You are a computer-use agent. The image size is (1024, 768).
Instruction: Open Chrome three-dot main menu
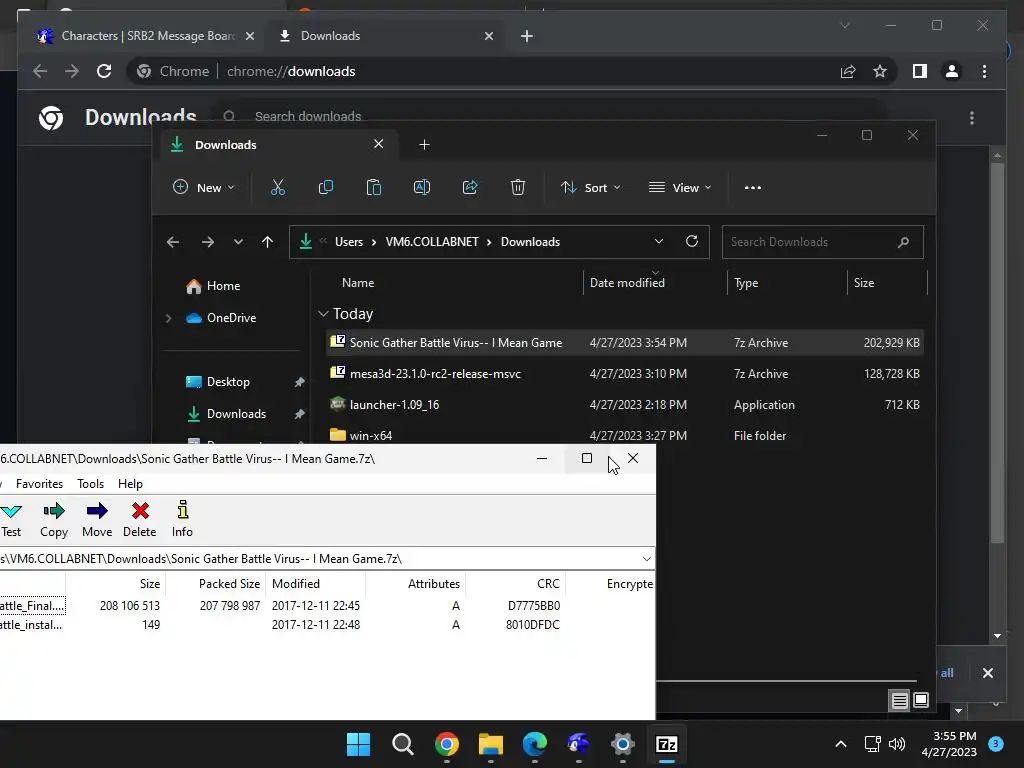point(984,71)
